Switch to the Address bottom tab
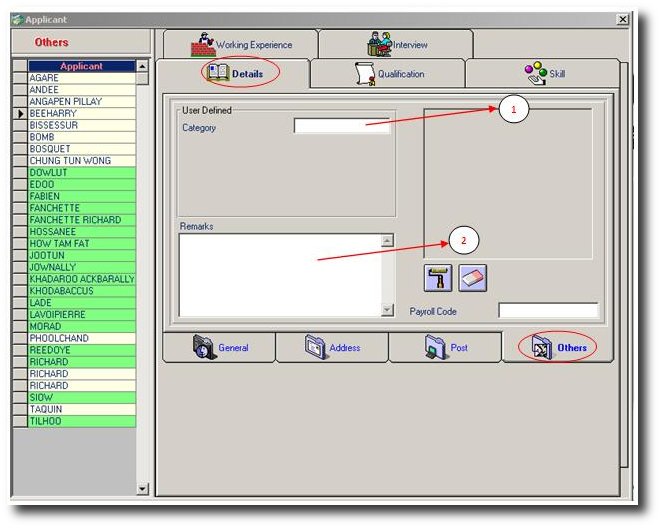Screen dimensions: 661x528 tap(331, 348)
